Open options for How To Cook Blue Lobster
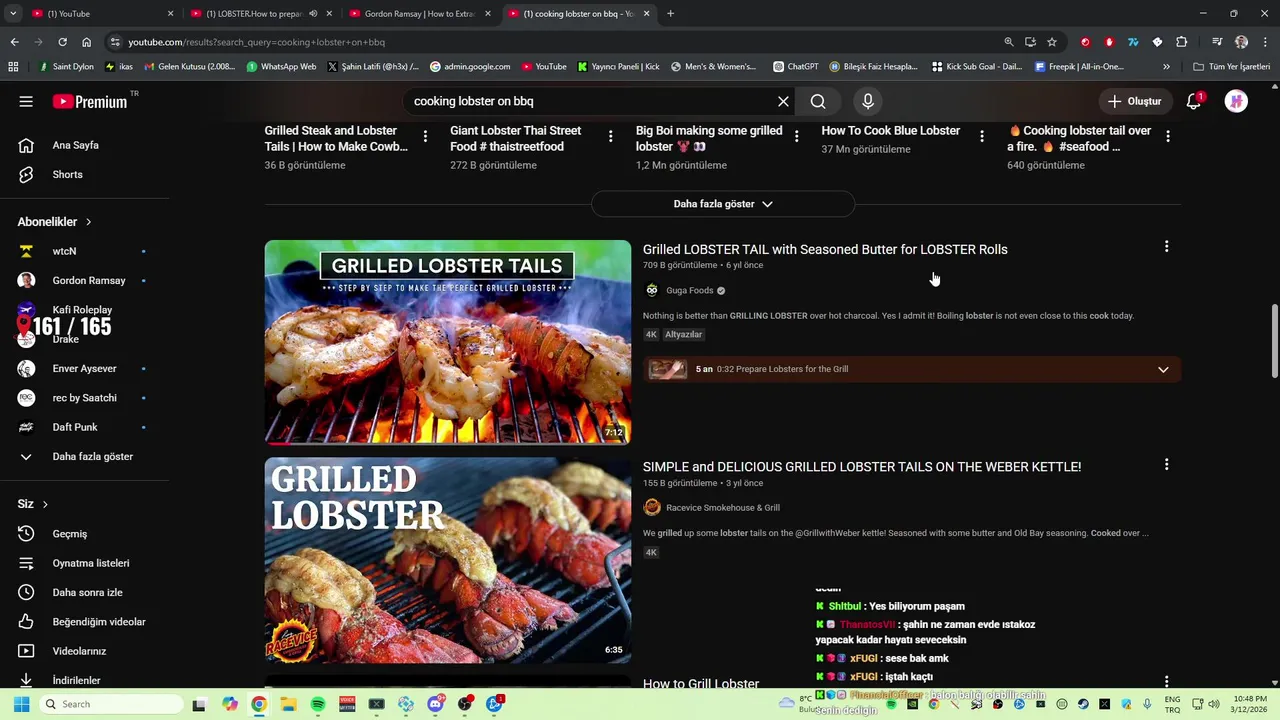 982,137
